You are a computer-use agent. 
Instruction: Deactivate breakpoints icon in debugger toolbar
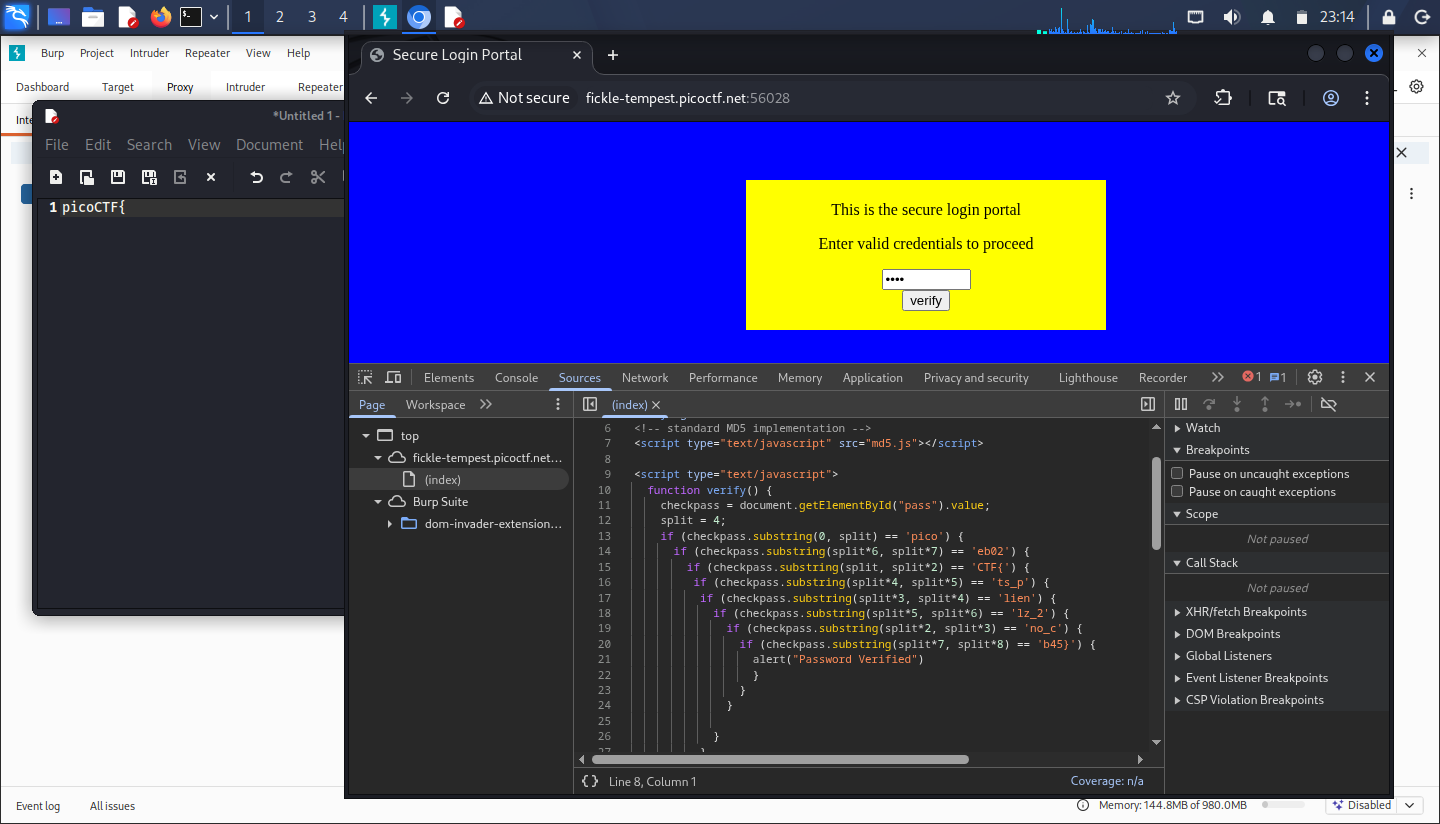coord(1328,404)
